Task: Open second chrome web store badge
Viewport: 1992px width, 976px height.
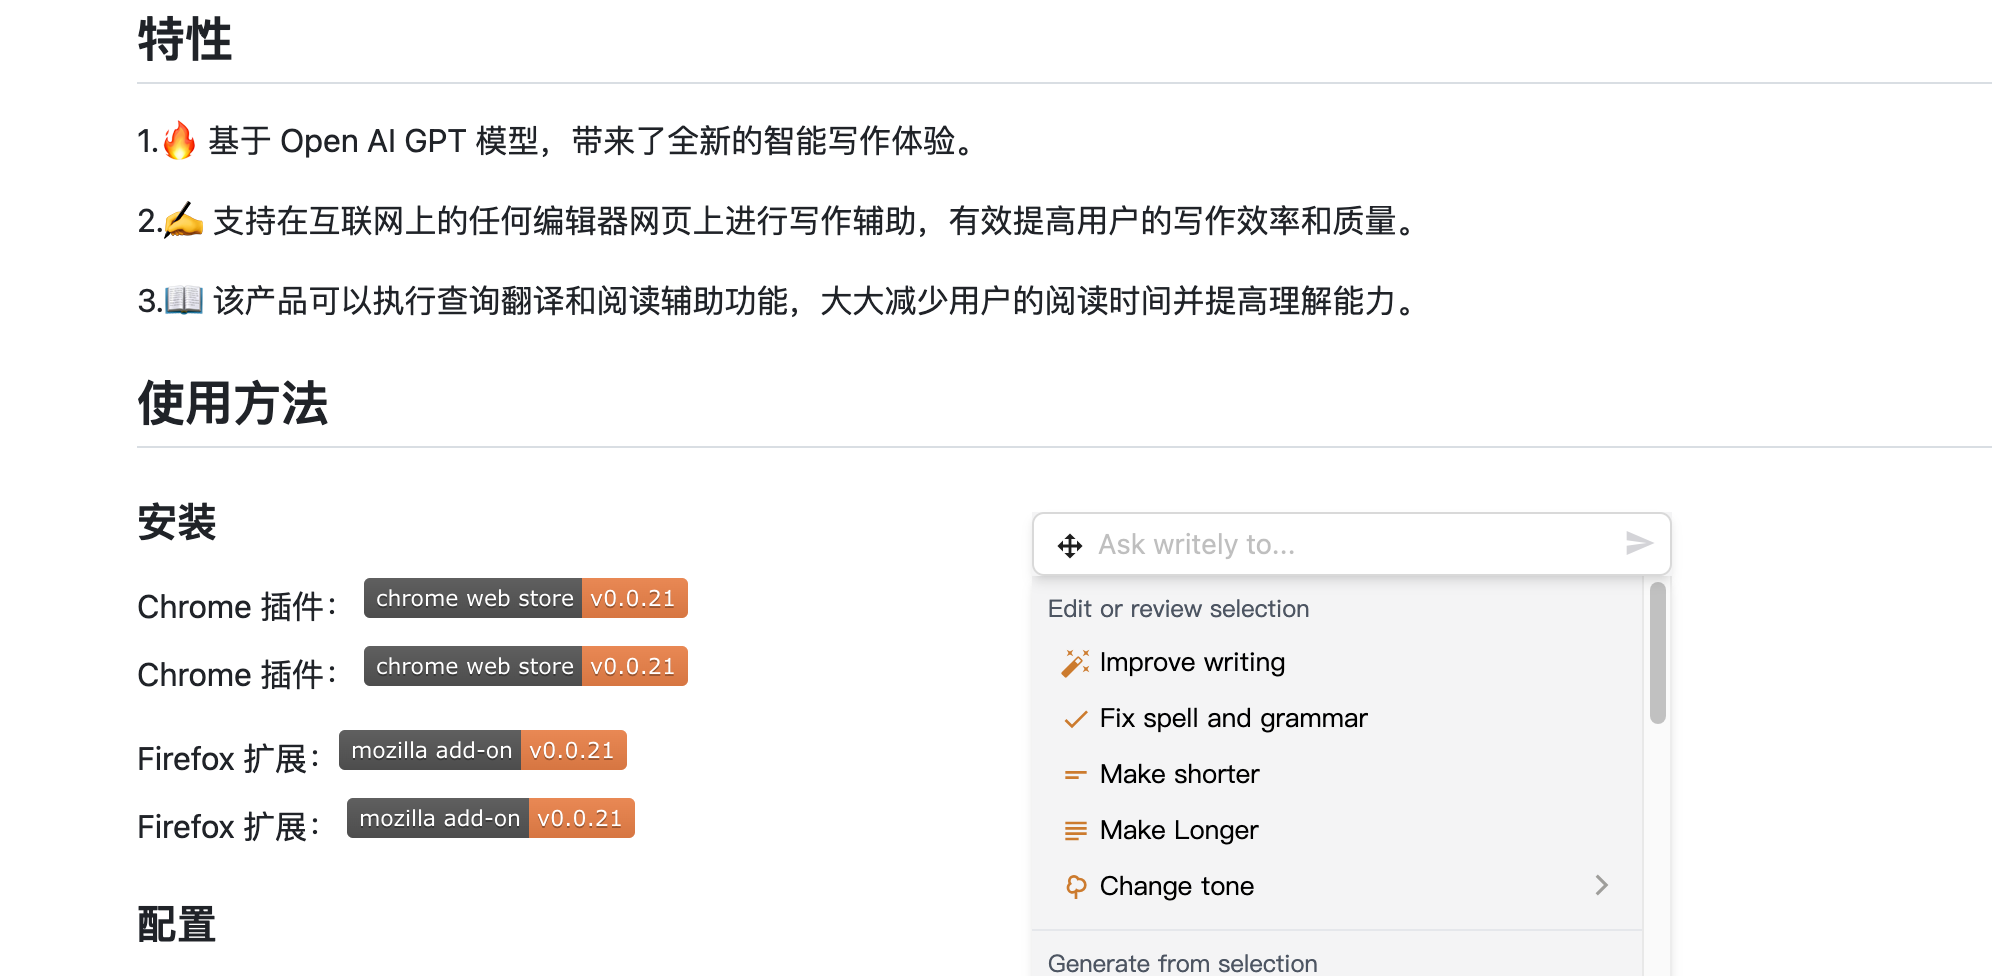Action: point(473,666)
